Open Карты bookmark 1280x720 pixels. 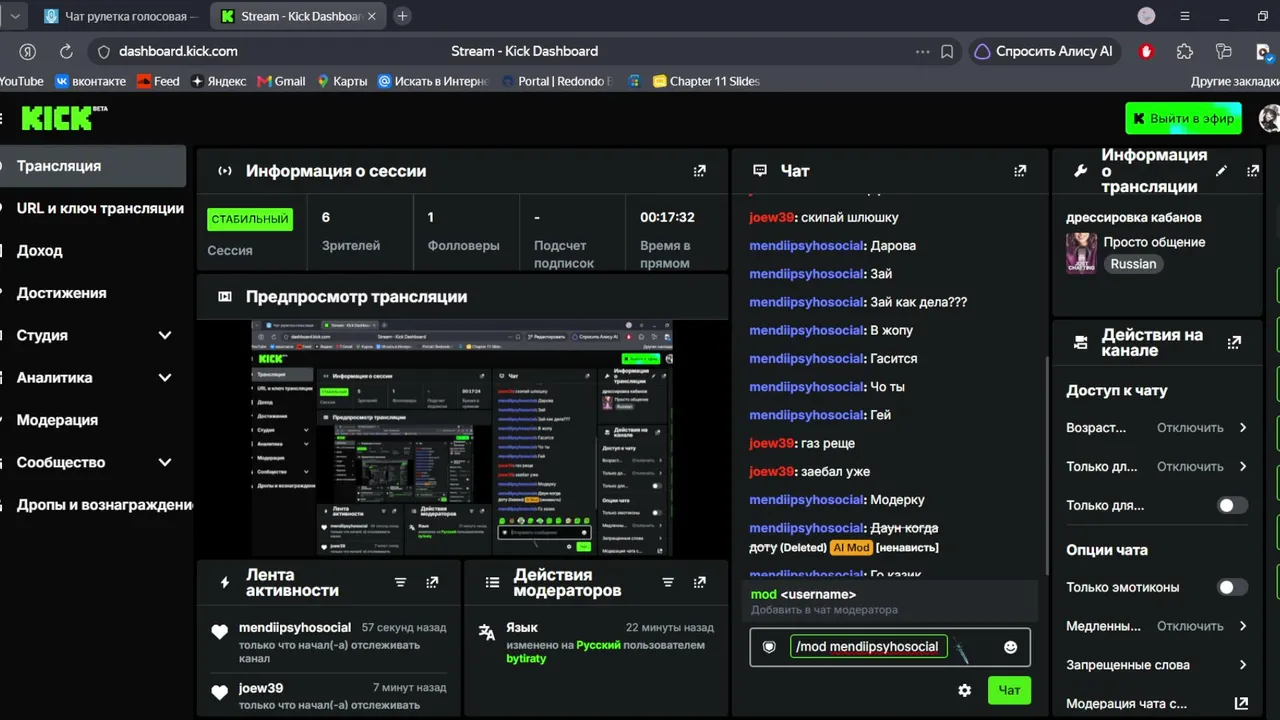342,81
